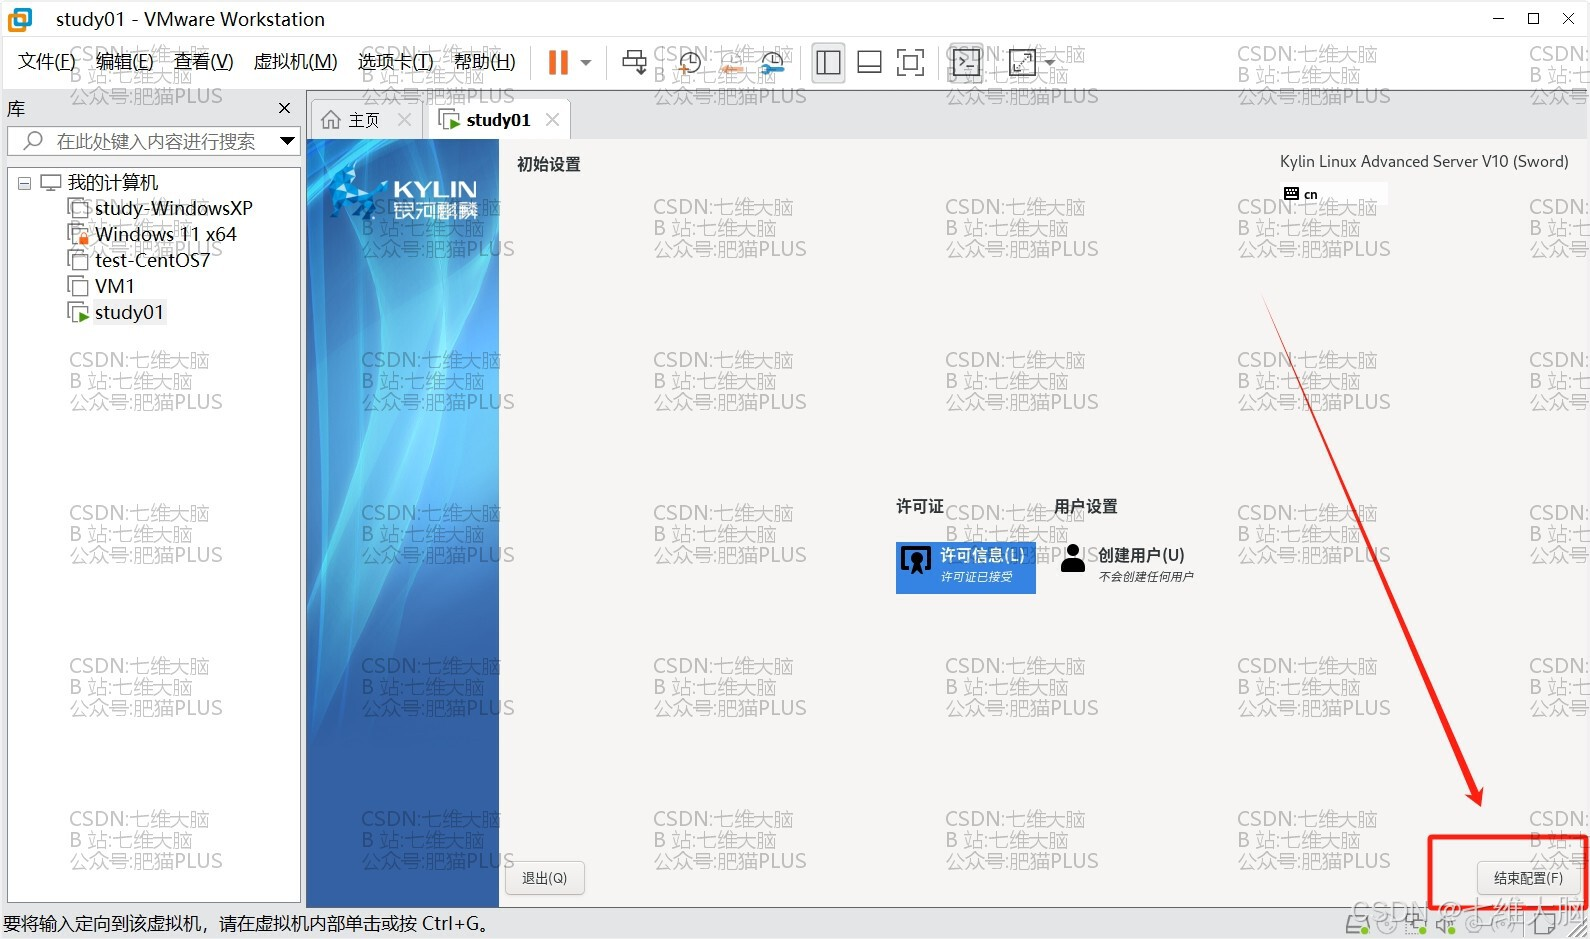Open the power options dropdown arrow beside pause

point(586,62)
